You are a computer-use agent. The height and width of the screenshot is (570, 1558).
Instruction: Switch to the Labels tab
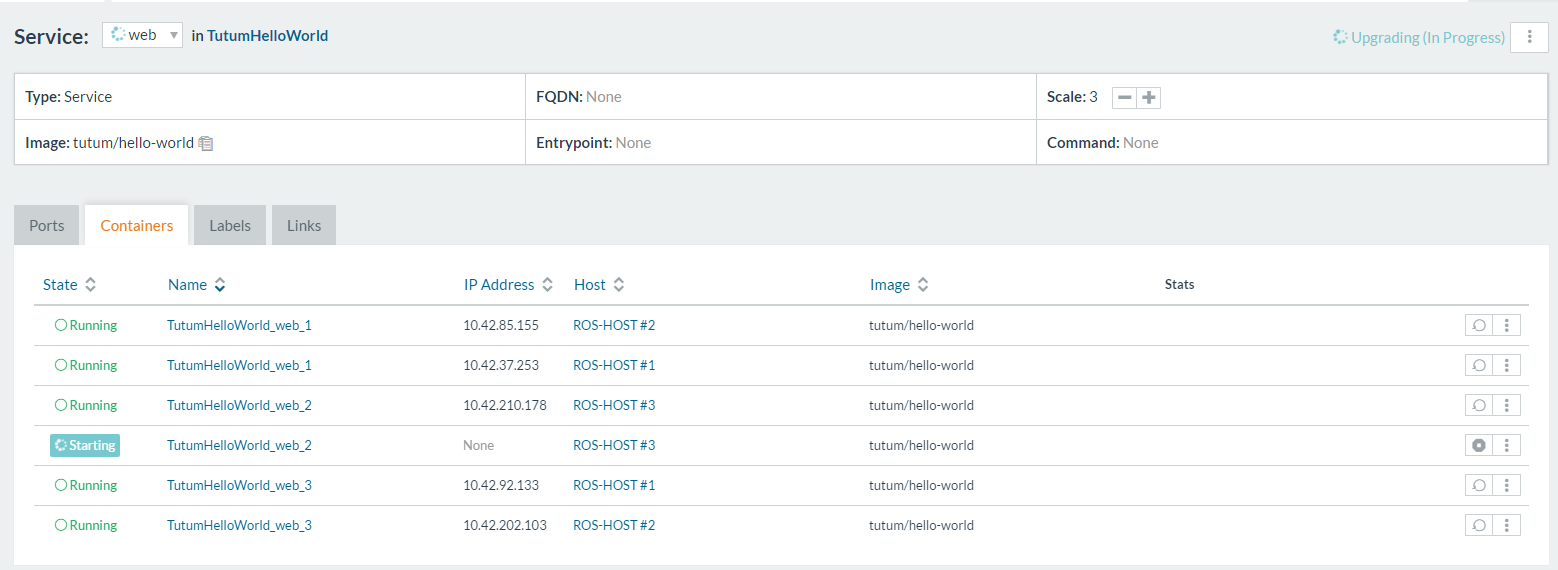pos(230,225)
